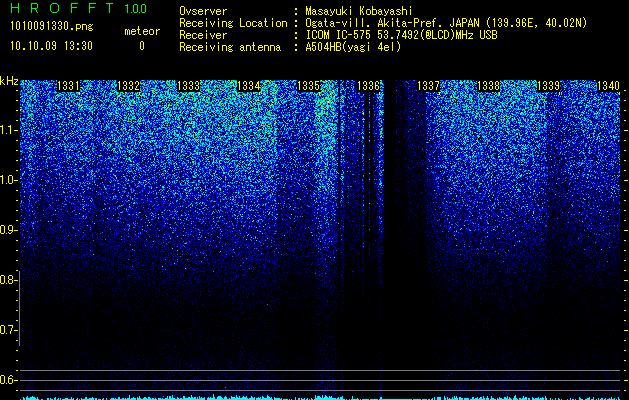Click the cyan signal level graph
Image resolution: width=629 pixels, height=400 pixels.
click(x=320, y=398)
